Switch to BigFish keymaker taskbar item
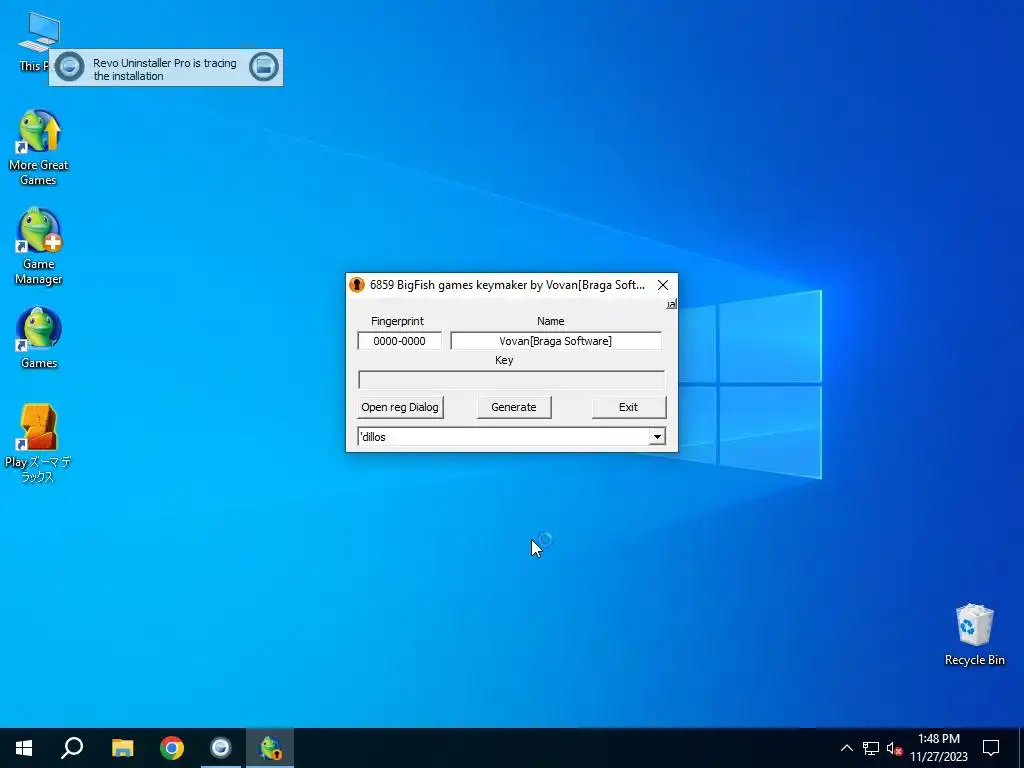The height and width of the screenshot is (768, 1024). point(270,748)
